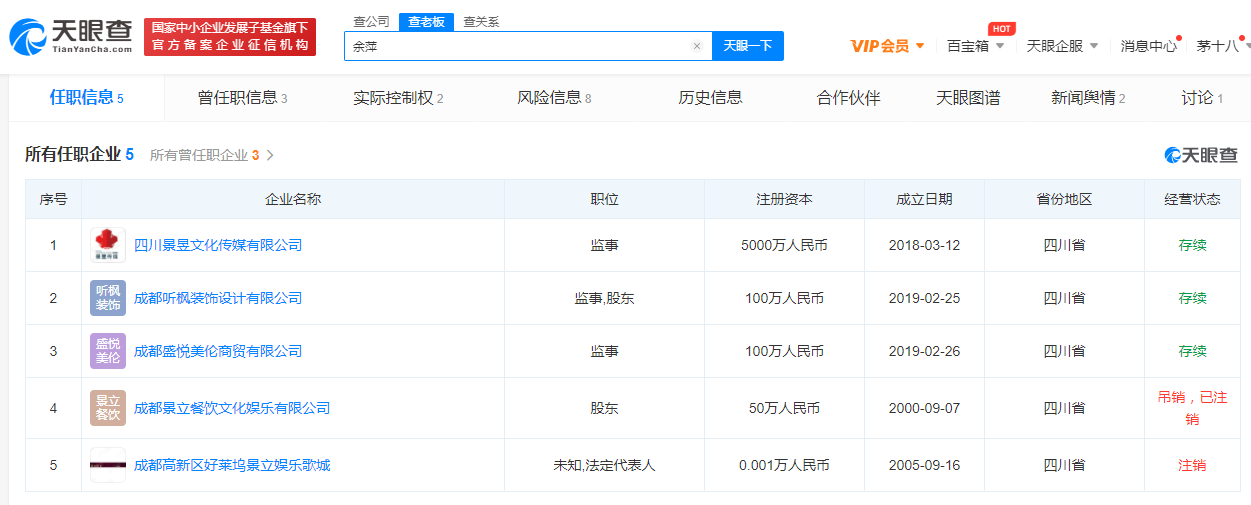Open 曾任职信息 tab
This screenshot has height=505, width=1251.
coord(242,97)
